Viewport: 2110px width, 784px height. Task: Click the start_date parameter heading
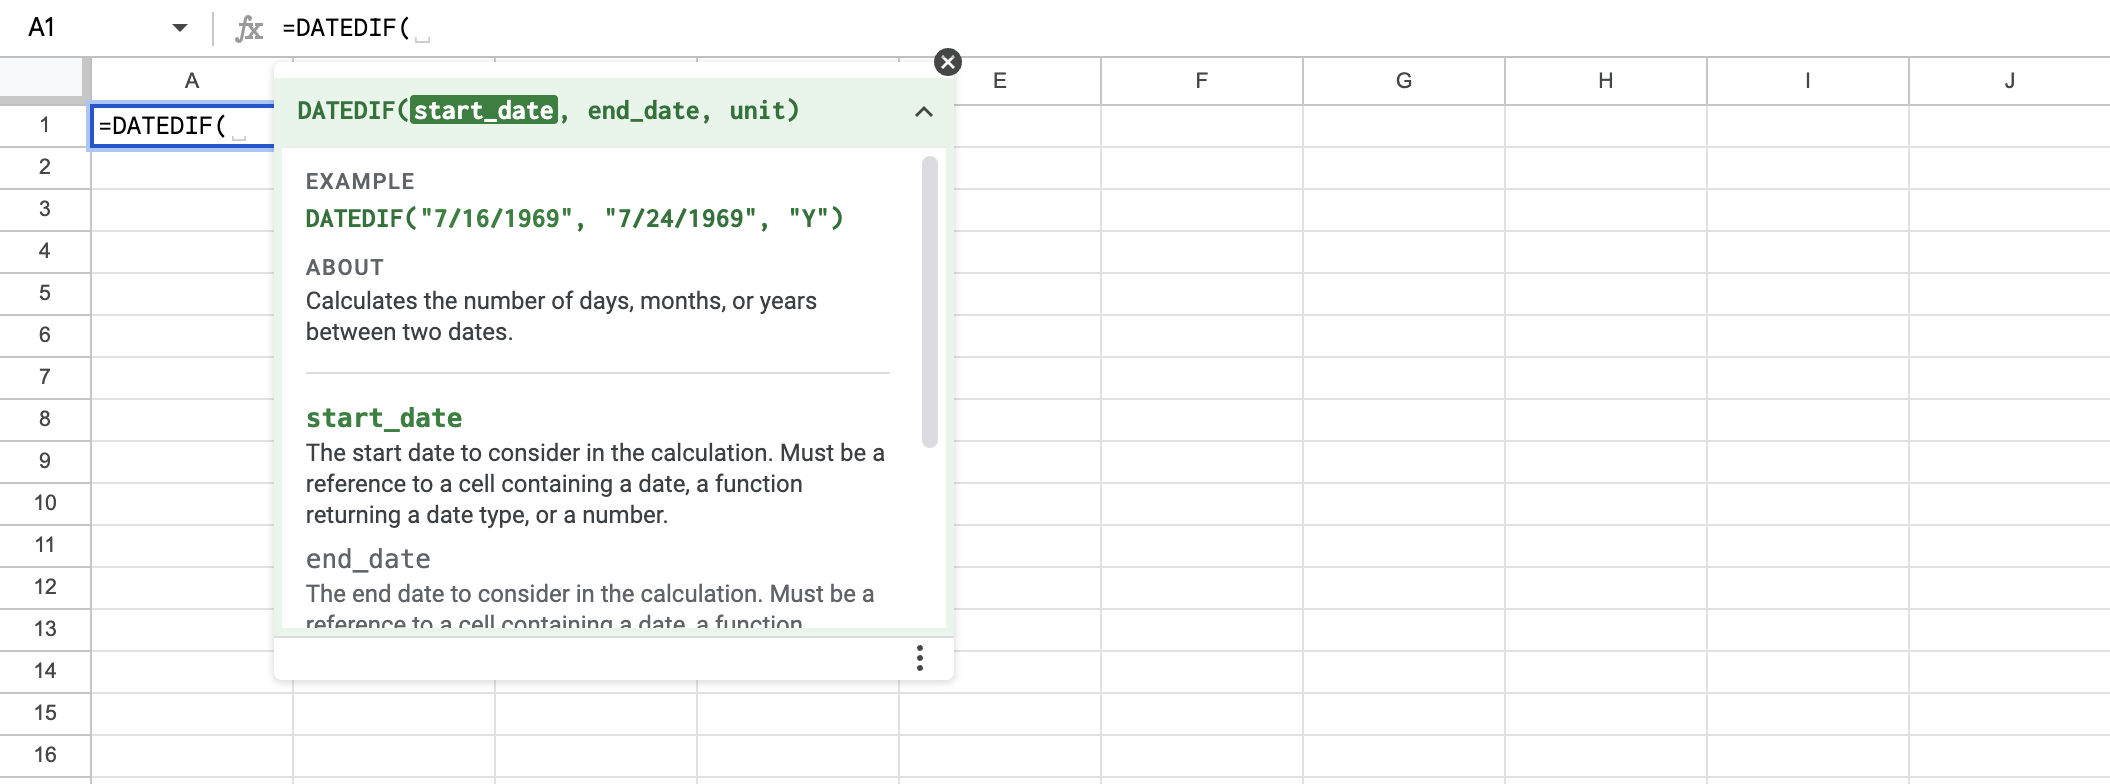384,418
